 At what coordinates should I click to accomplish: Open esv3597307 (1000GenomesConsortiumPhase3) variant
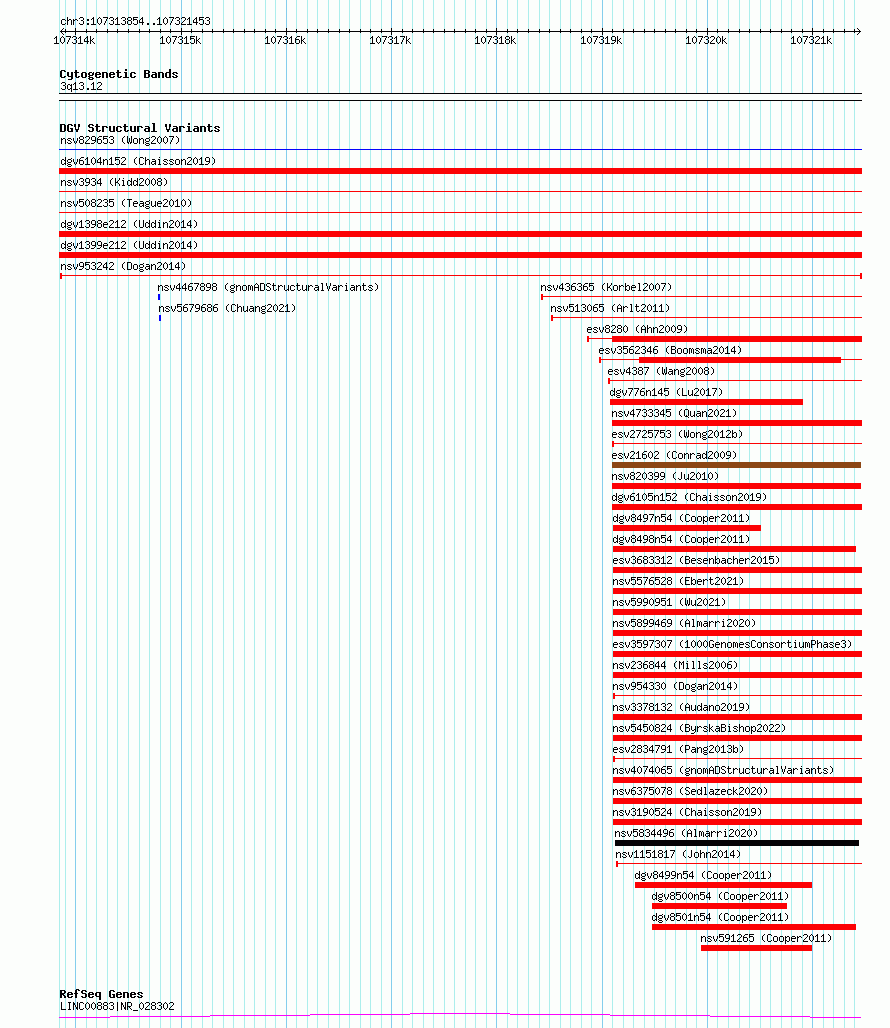[732, 644]
